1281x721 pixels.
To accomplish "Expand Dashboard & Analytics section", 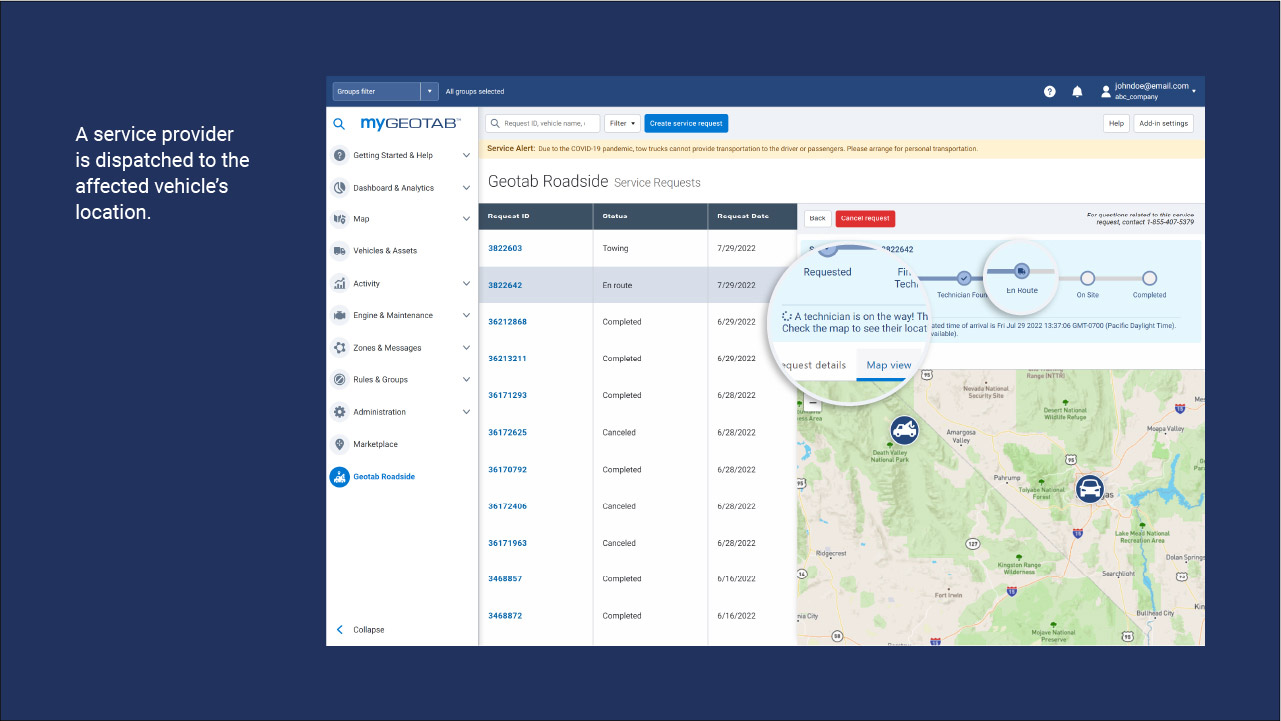I will coord(466,187).
